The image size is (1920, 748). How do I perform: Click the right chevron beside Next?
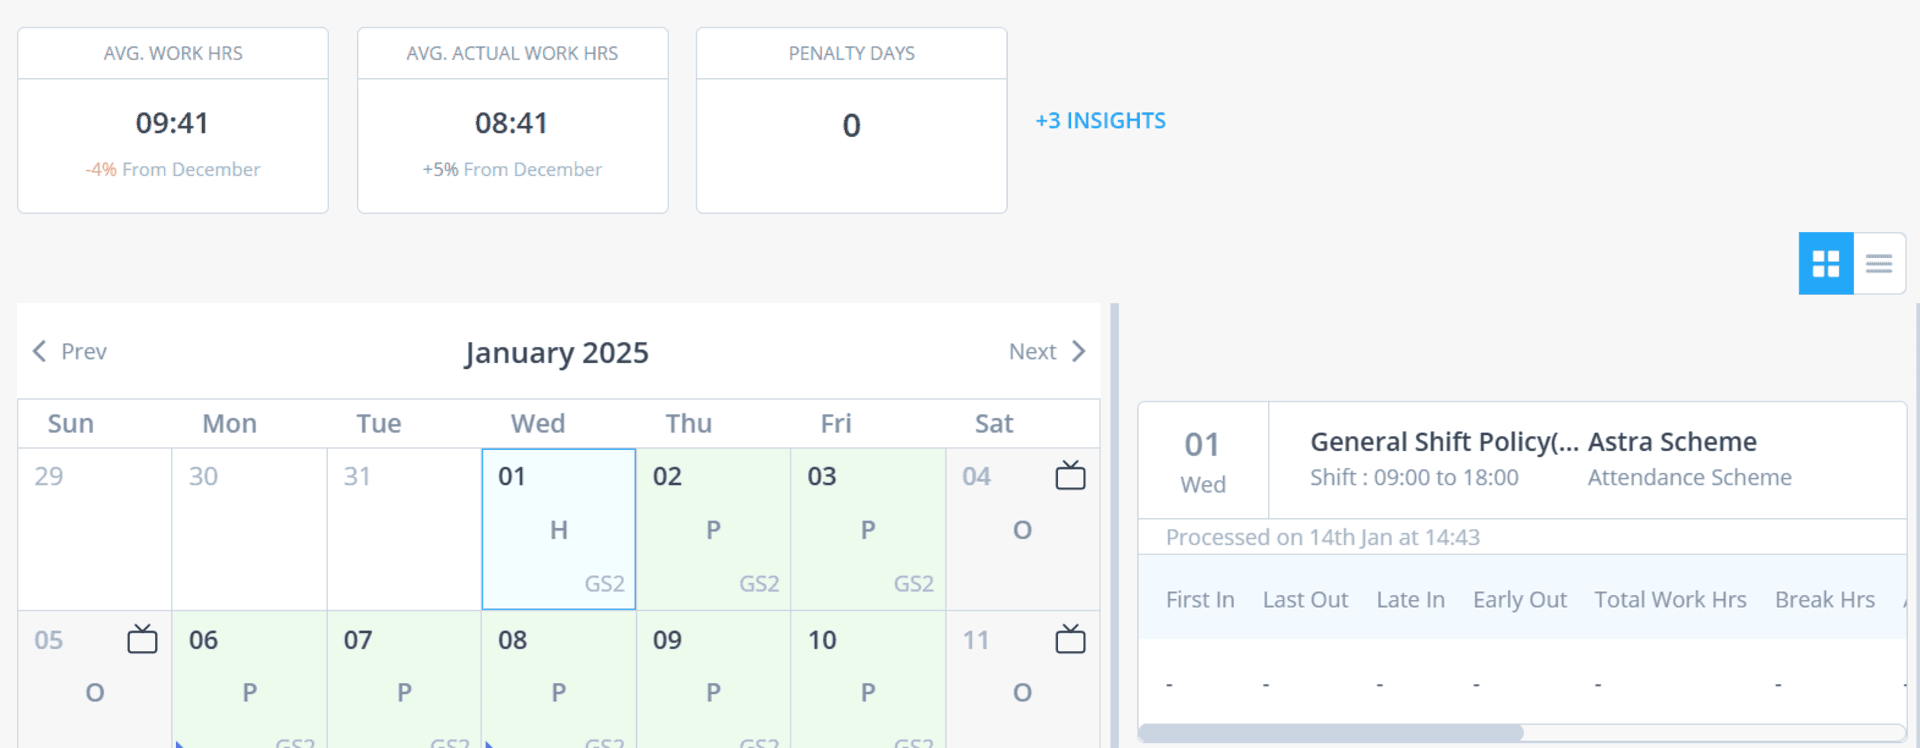(1078, 351)
